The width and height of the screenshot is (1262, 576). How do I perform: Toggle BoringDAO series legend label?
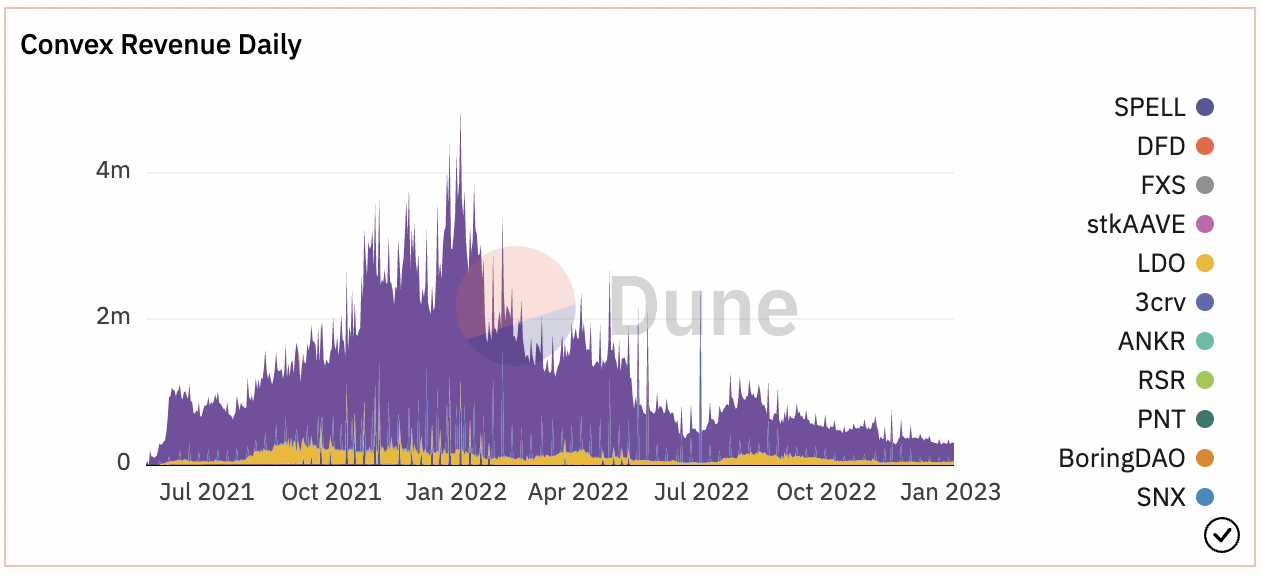pos(1121,459)
